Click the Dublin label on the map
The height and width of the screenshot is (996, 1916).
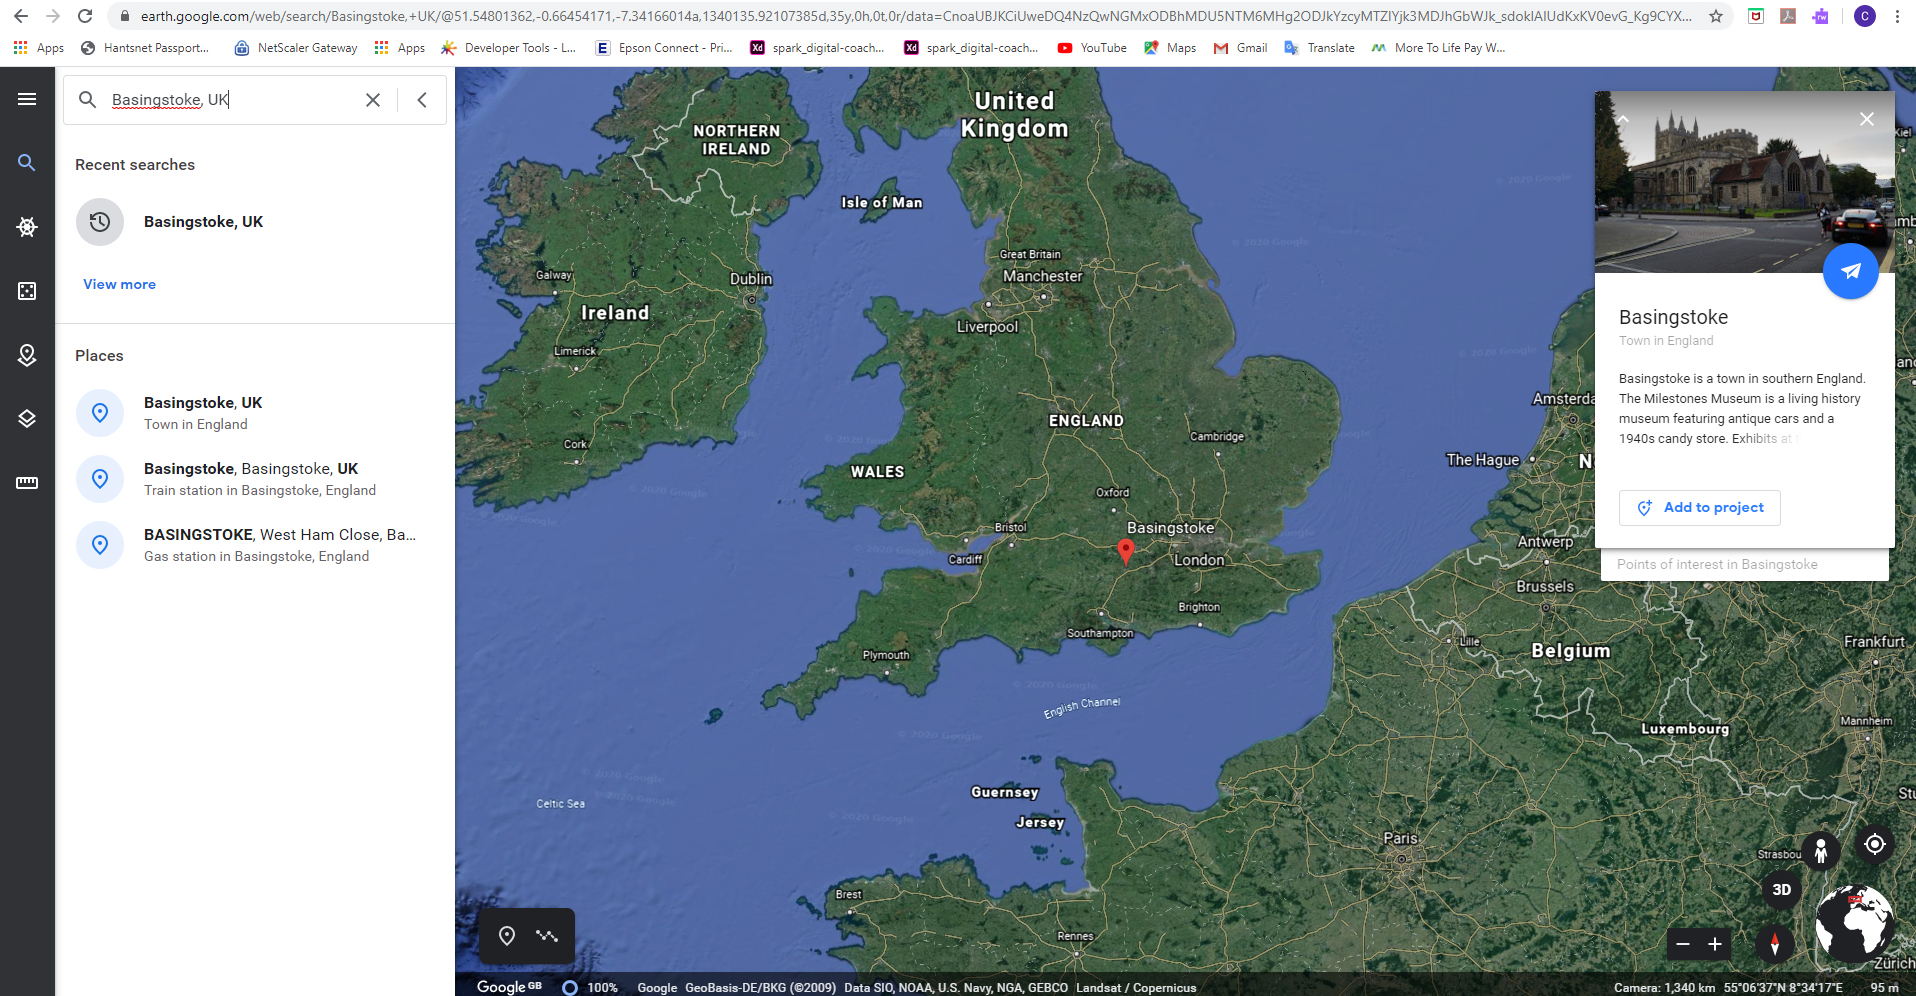tap(751, 279)
